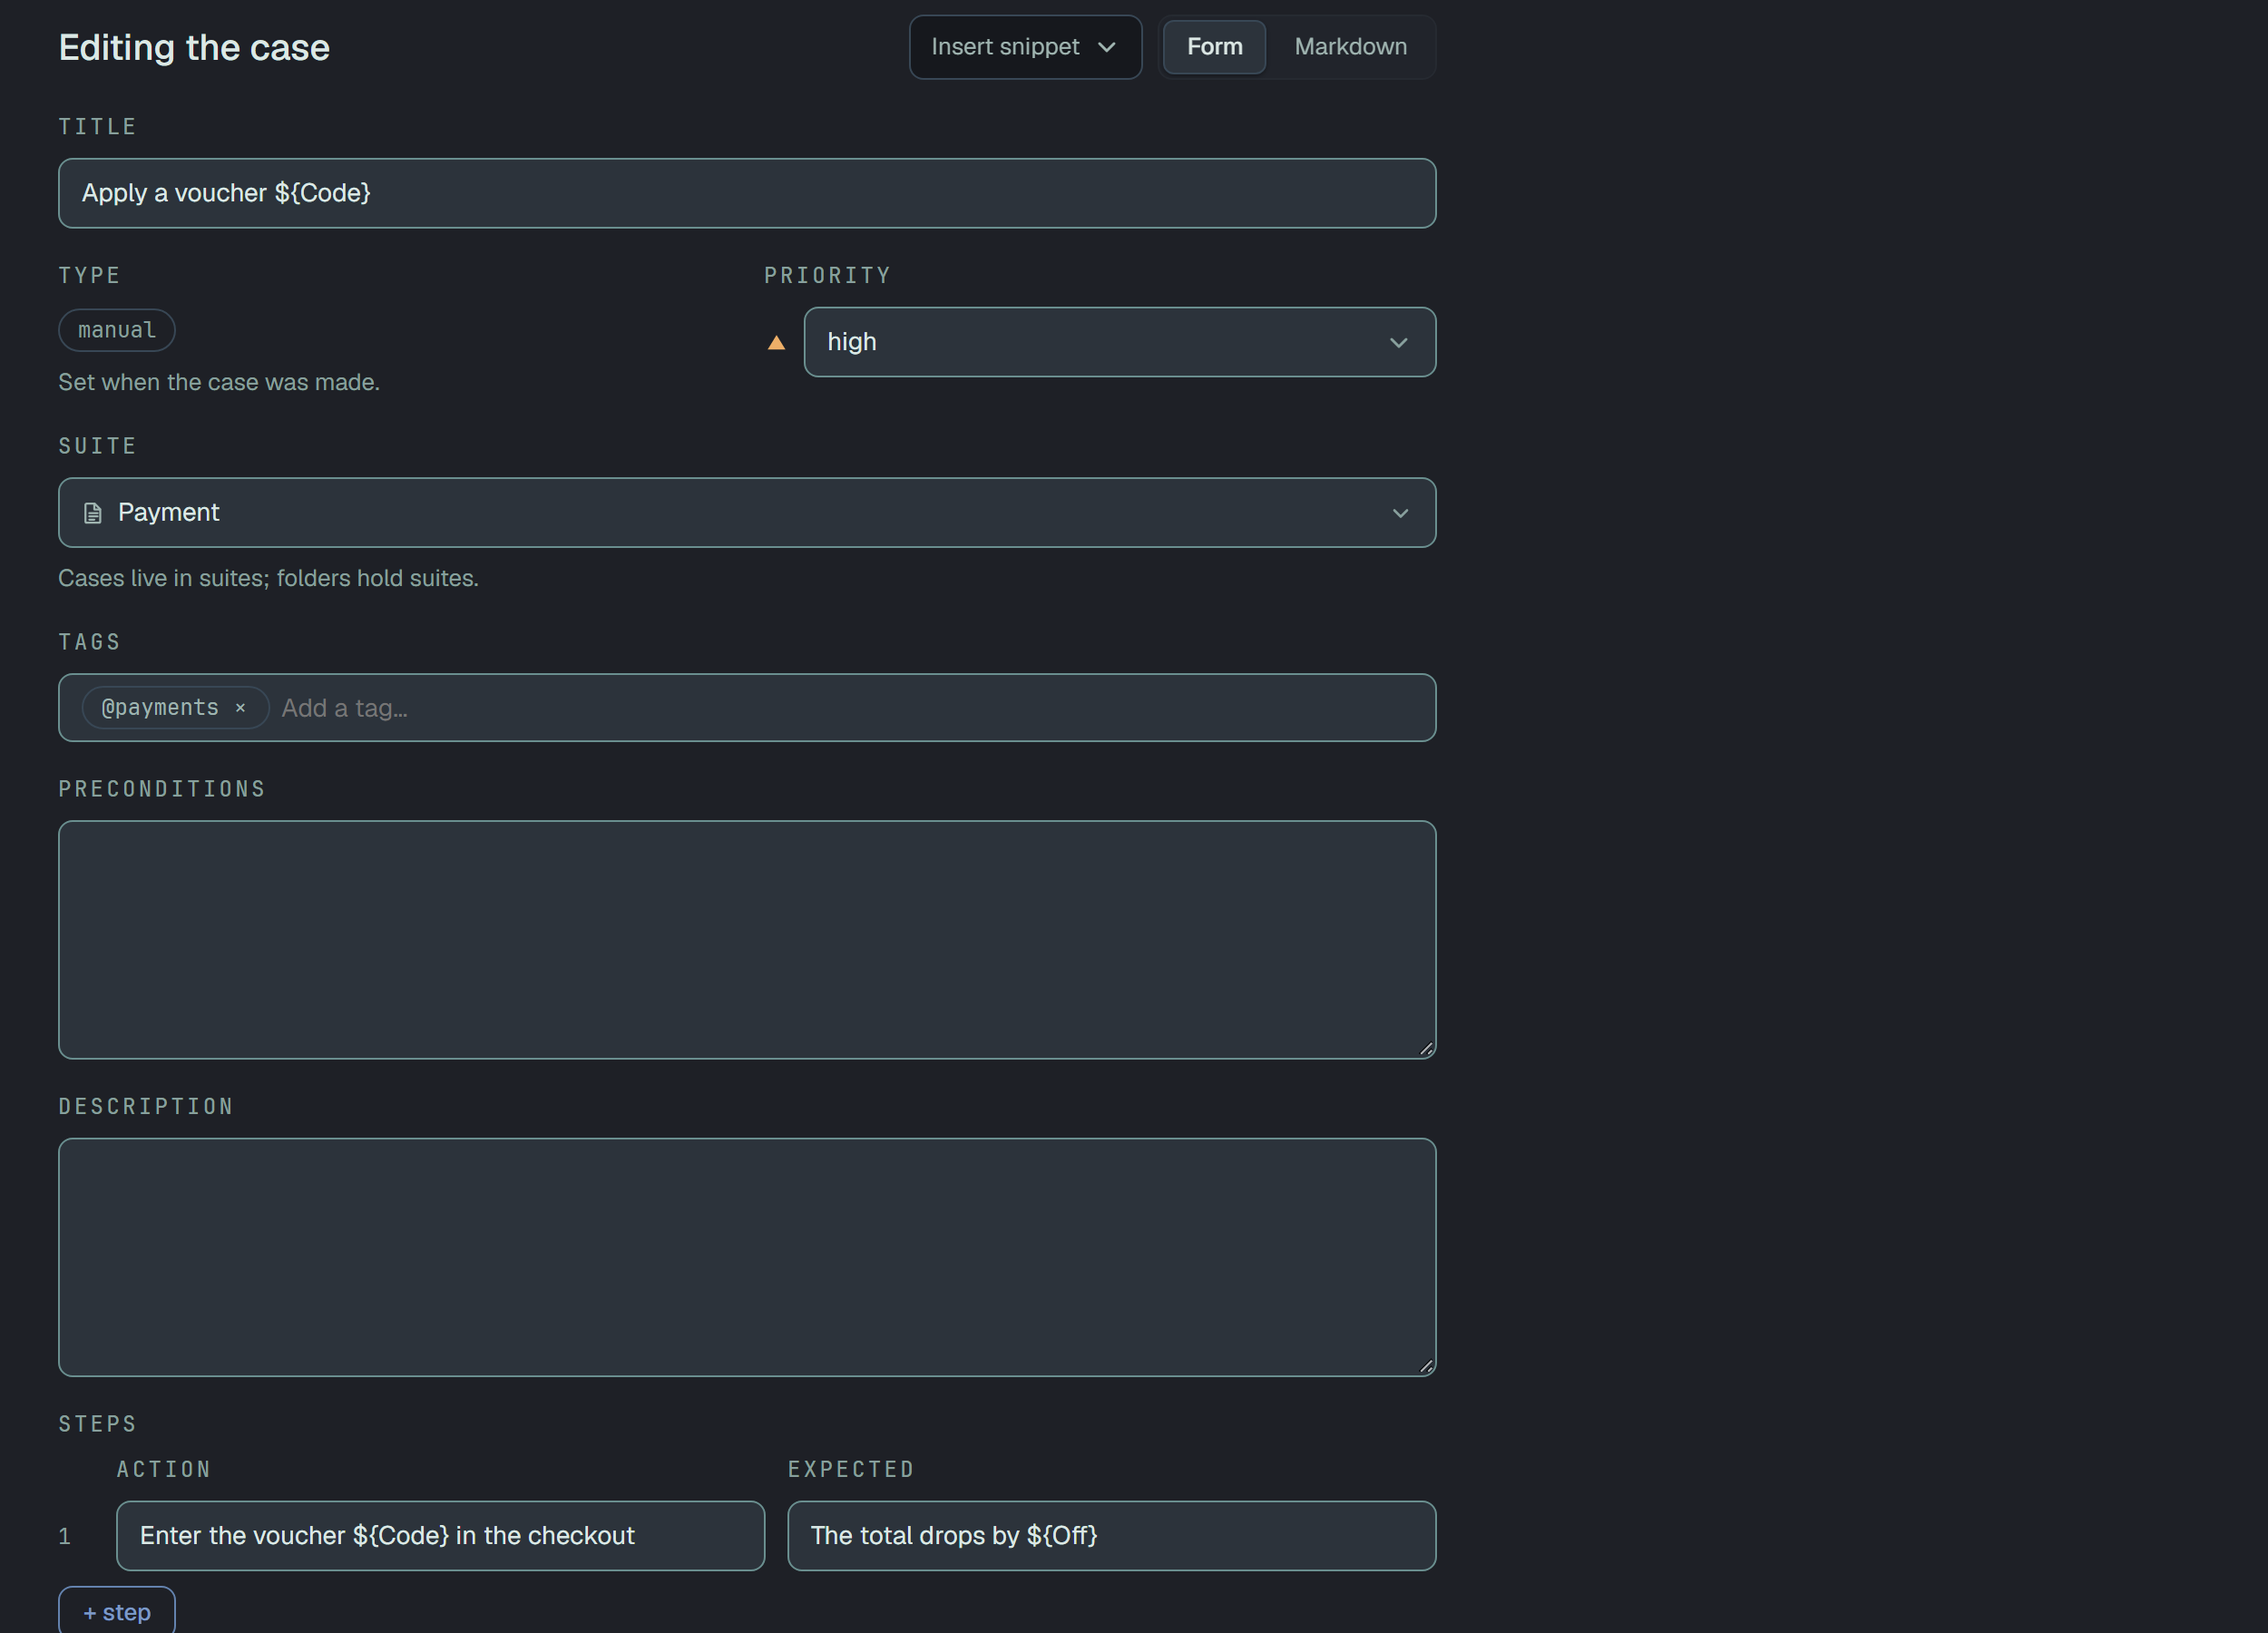This screenshot has height=1633, width=2268.
Task: Remove the @payments tag
Action: 240,708
